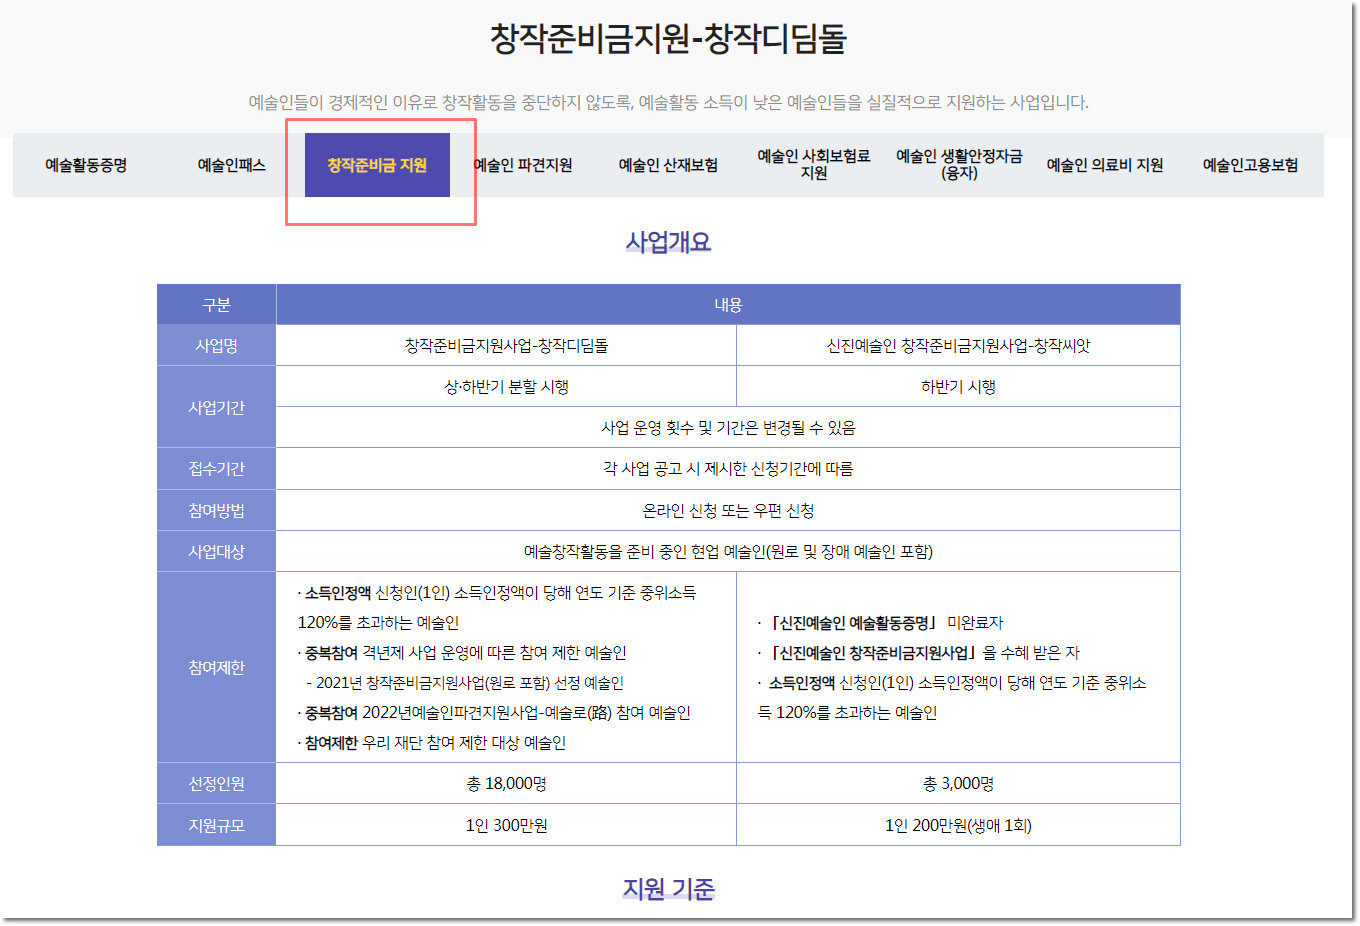
Task: Click the 참여방법 row label
Action: (216, 511)
